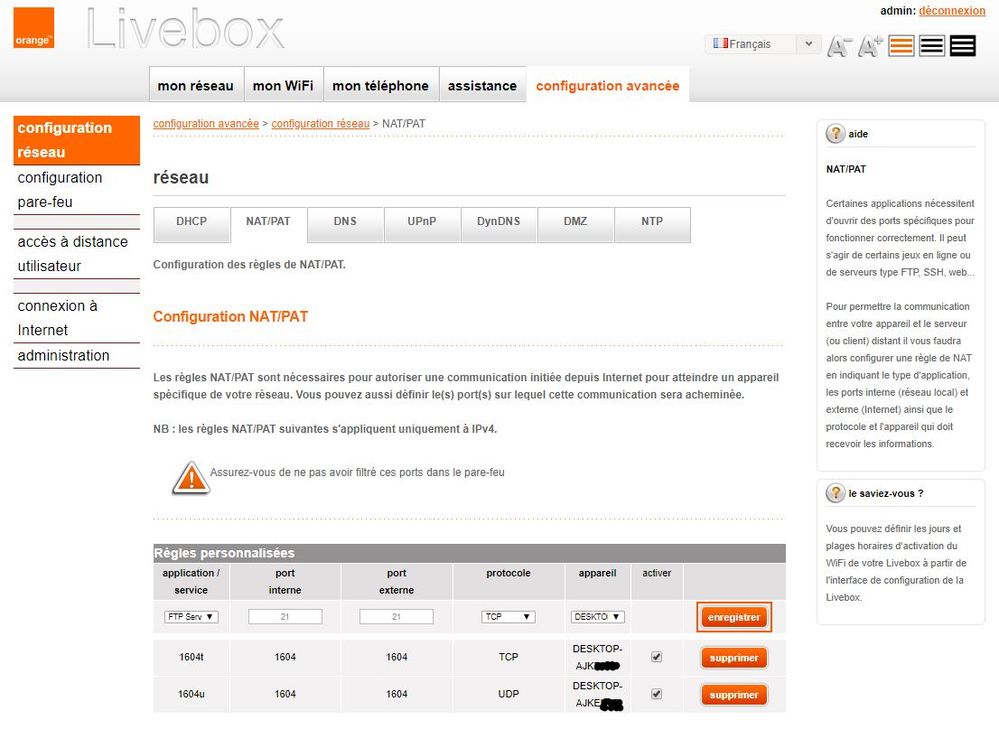Uncheck activer for rule 1604t
Screen dimensions: 999x740
pyautogui.click(x=656, y=657)
